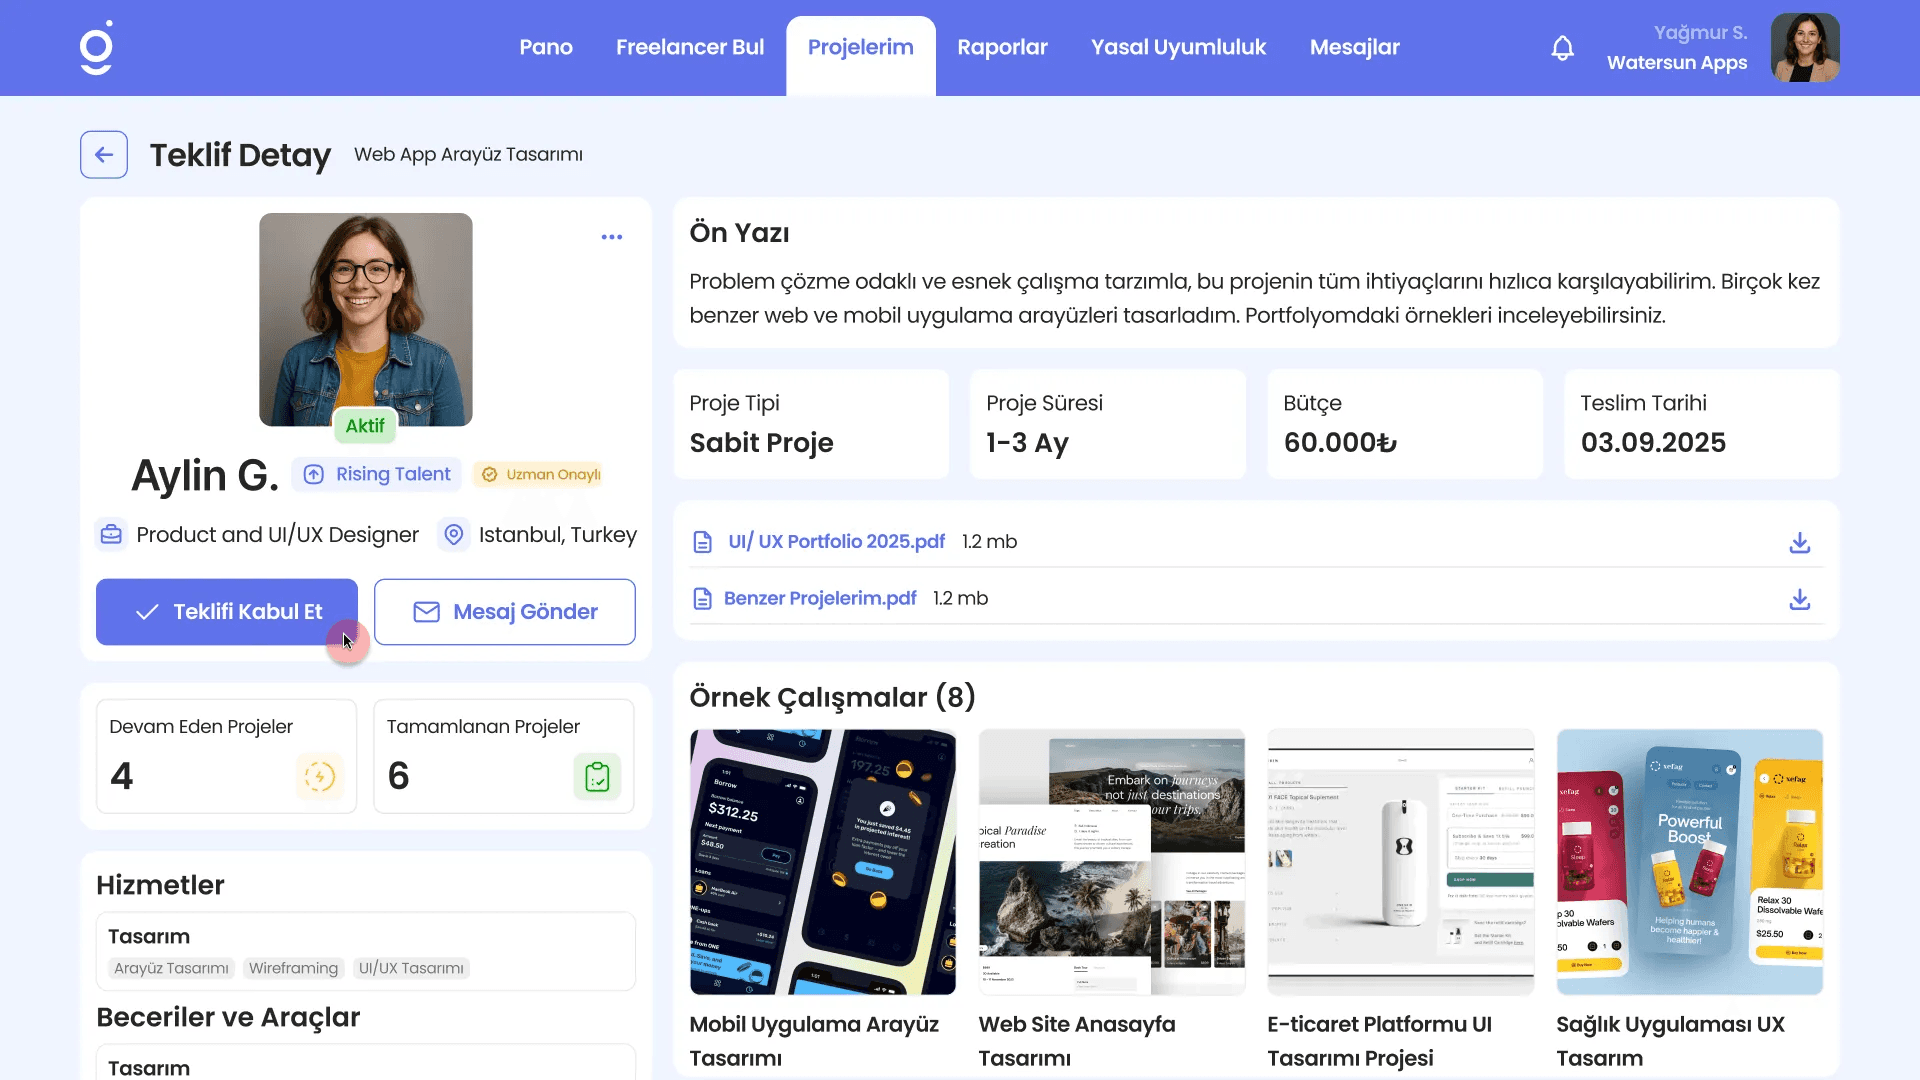This screenshot has height=1080, width=1920.
Task: Open Mobil Uygulama Arayüz Tasarımı thumbnail
Action: pos(822,862)
